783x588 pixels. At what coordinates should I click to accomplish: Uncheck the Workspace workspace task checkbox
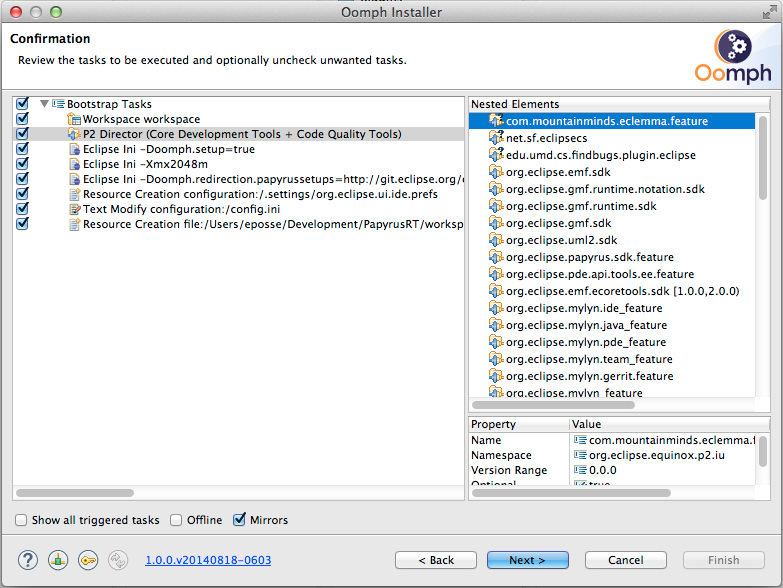point(22,118)
